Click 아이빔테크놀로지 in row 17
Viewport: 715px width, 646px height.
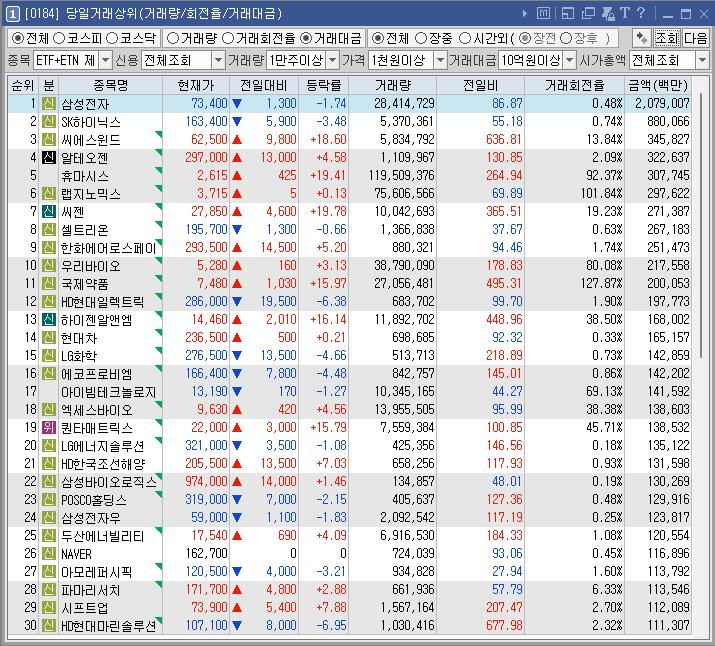coord(109,392)
